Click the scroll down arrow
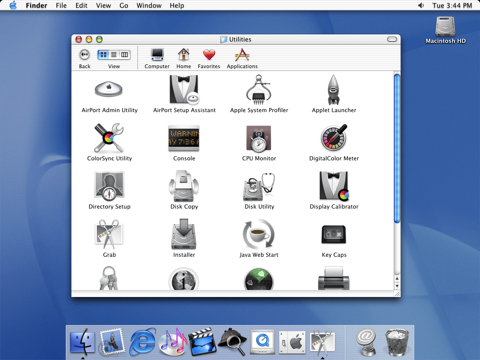The width and height of the screenshot is (480, 360). point(397,286)
